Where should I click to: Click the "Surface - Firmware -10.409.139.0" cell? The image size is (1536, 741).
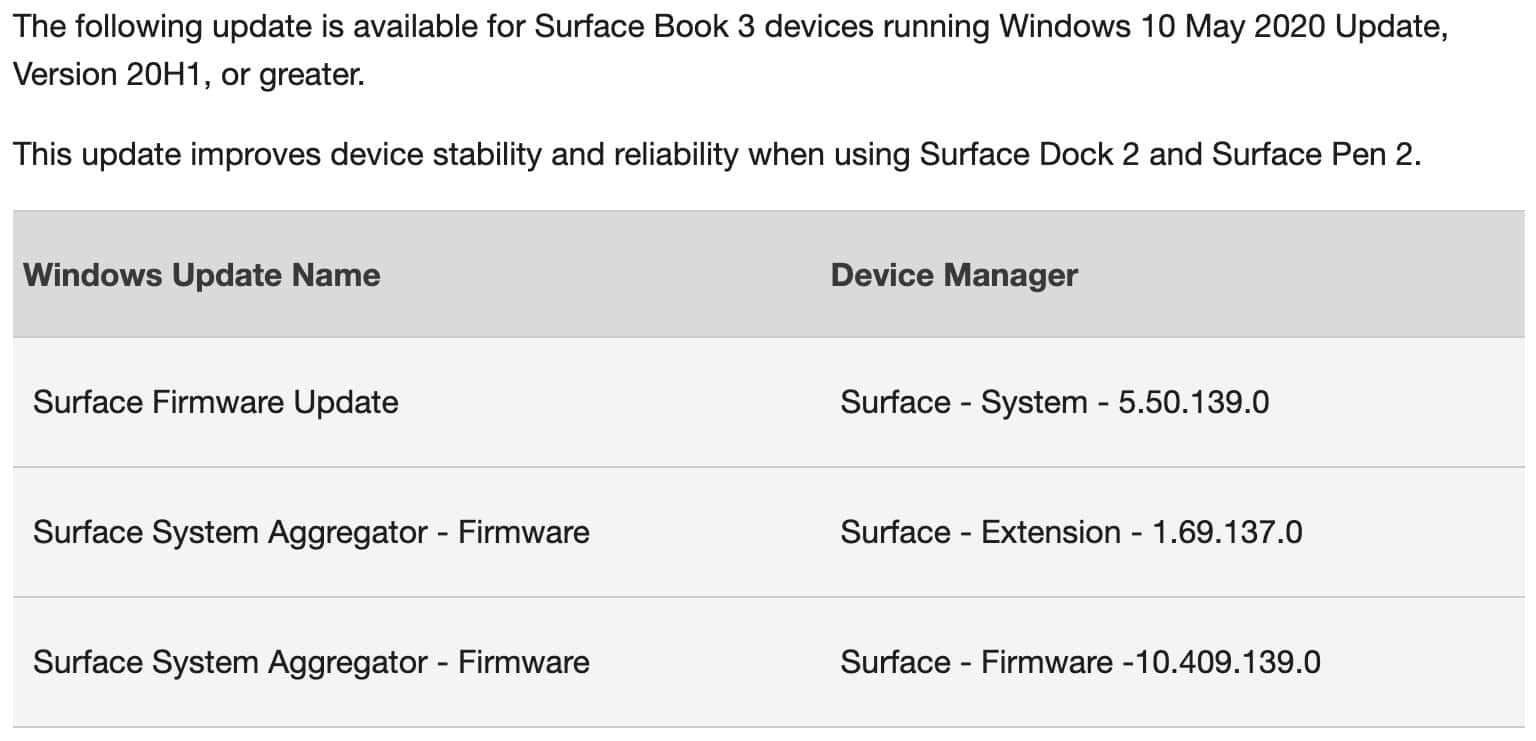[1081, 662]
